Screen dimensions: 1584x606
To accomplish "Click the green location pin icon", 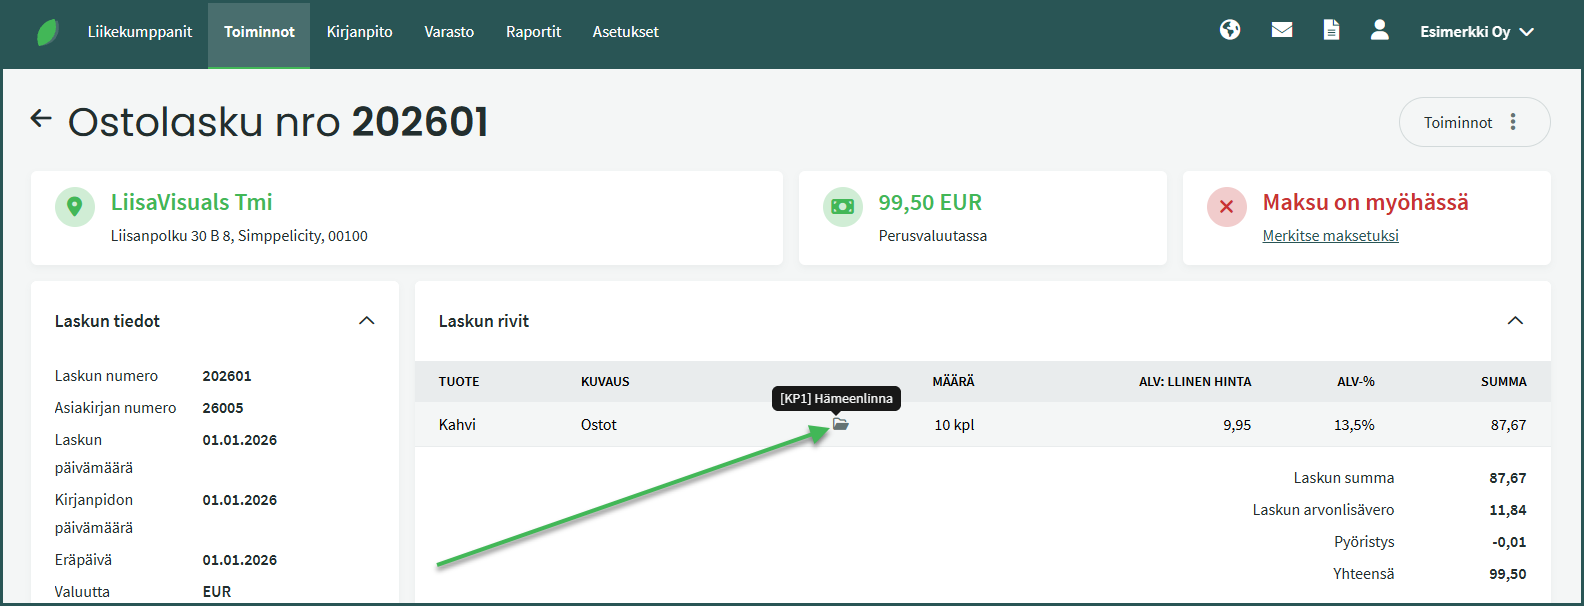I will [74, 207].
